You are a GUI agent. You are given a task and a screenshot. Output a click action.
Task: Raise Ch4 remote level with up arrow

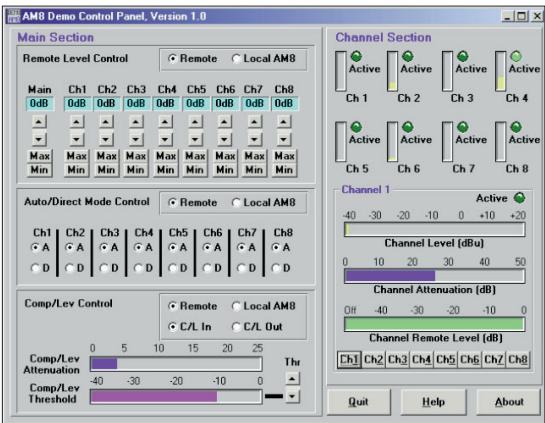tap(165, 122)
